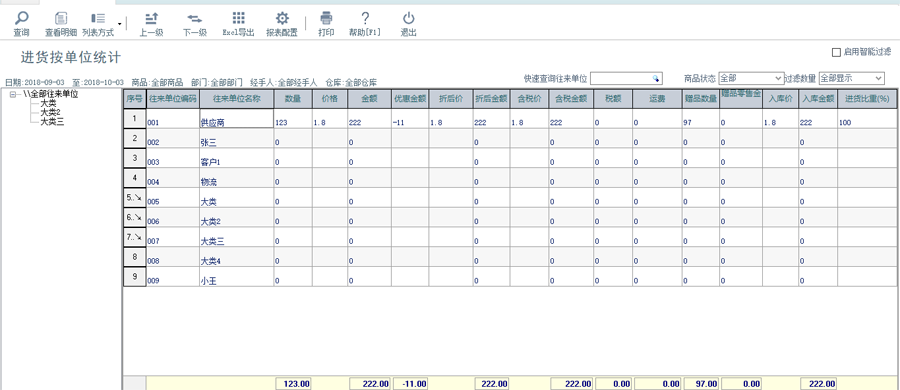Screen dimensions: 900x390
Task: Sort by 往来单位编码 column header
Action: [x=172, y=98]
